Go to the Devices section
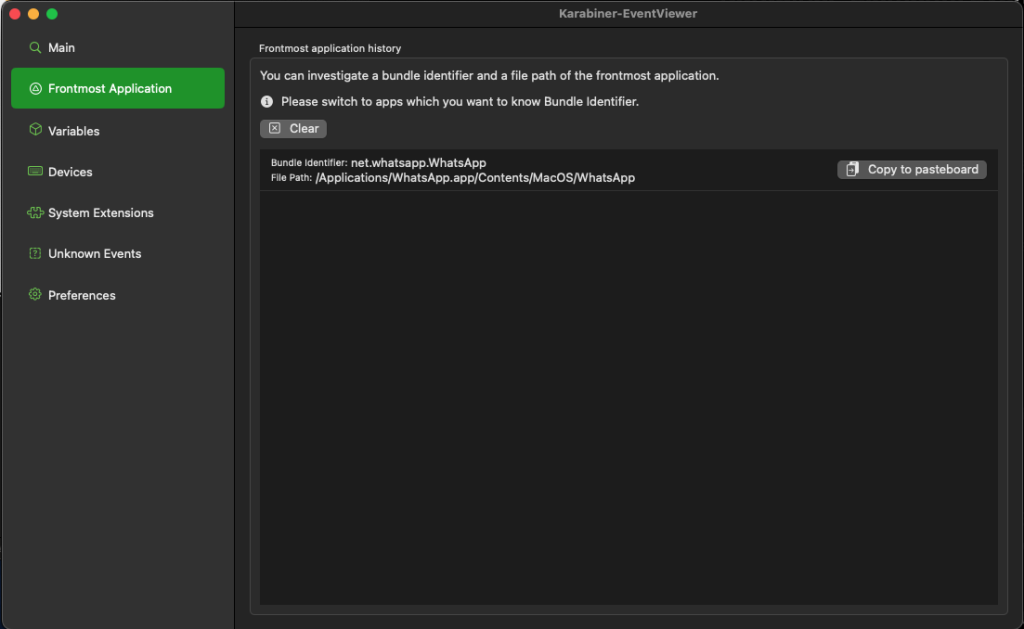The height and width of the screenshot is (629, 1024). pyautogui.click(x=70, y=172)
